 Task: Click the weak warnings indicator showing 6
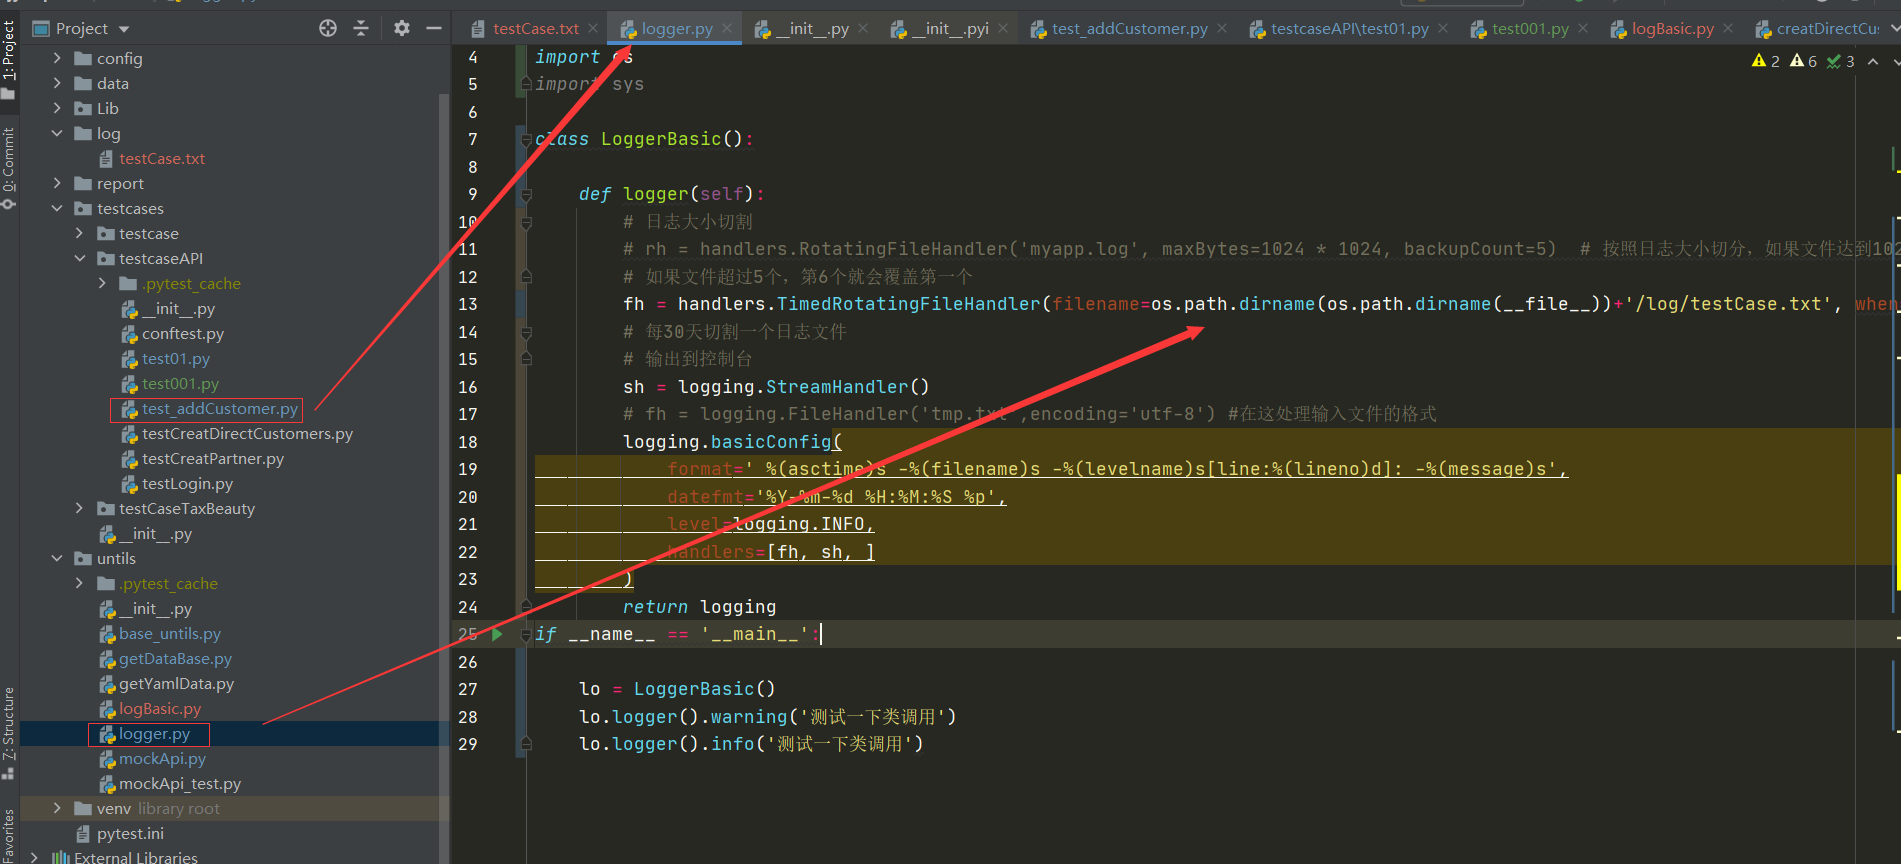click(x=1803, y=61)
